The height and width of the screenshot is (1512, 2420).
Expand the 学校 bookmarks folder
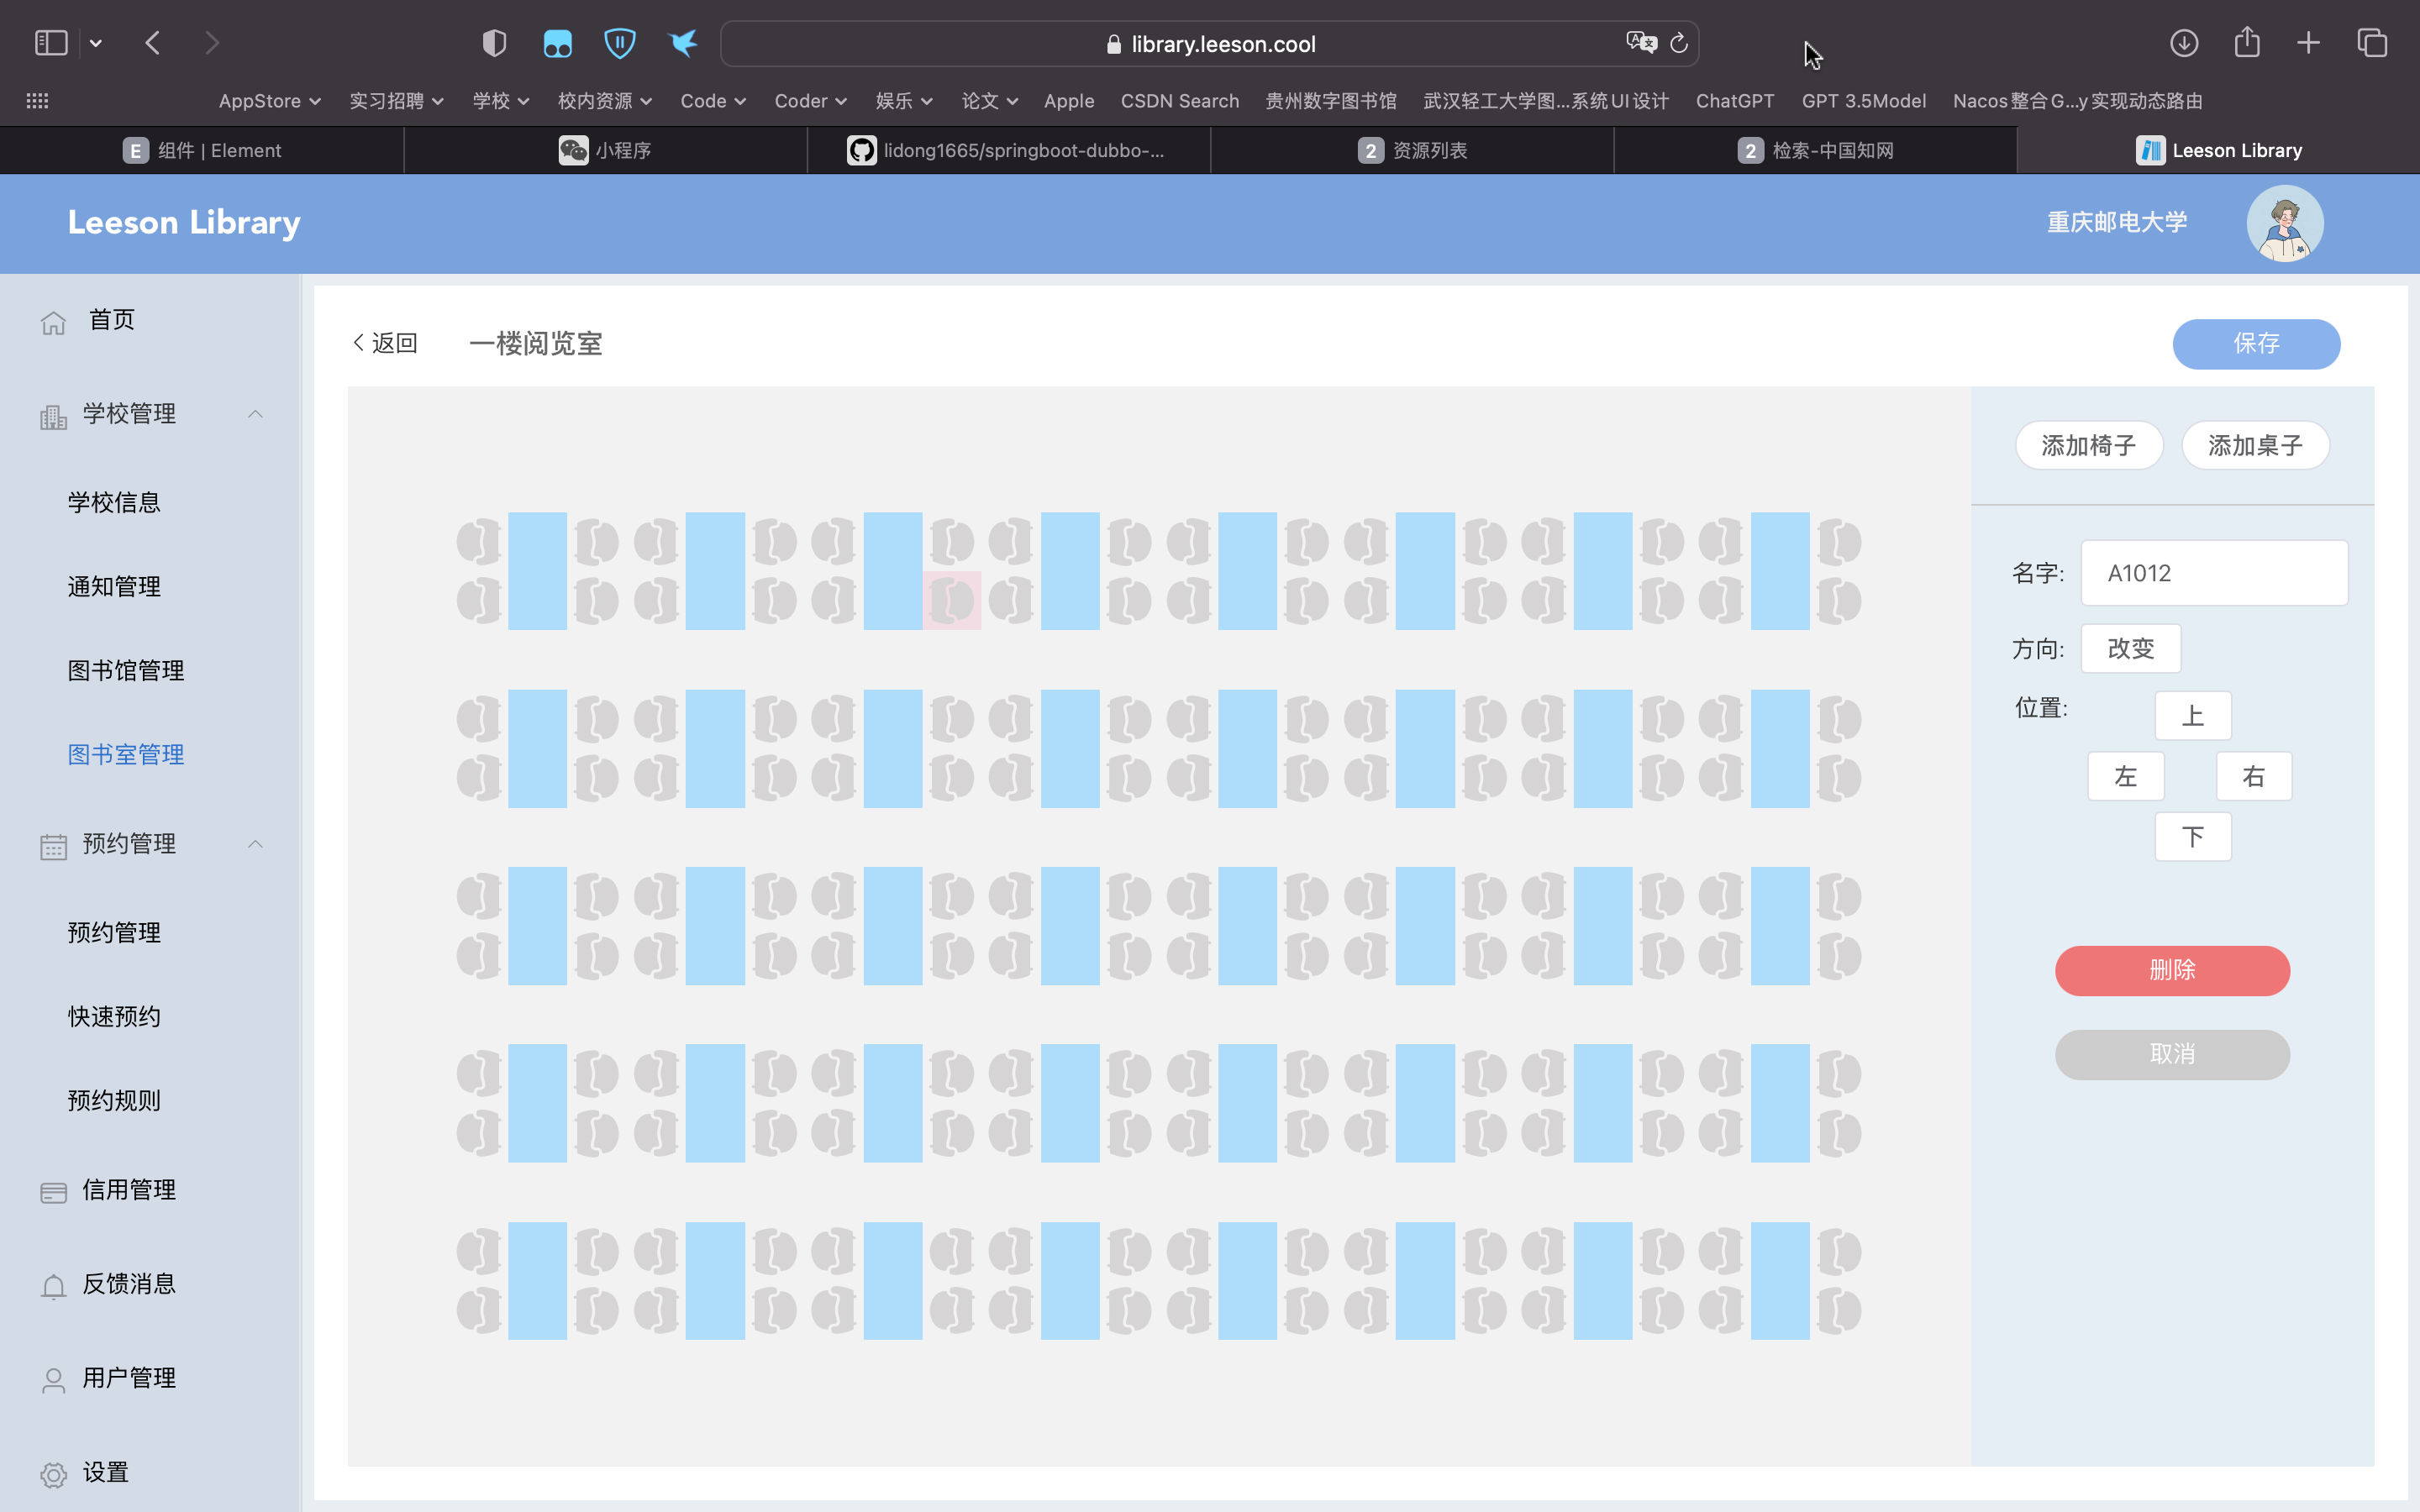[x=501, y=101]
